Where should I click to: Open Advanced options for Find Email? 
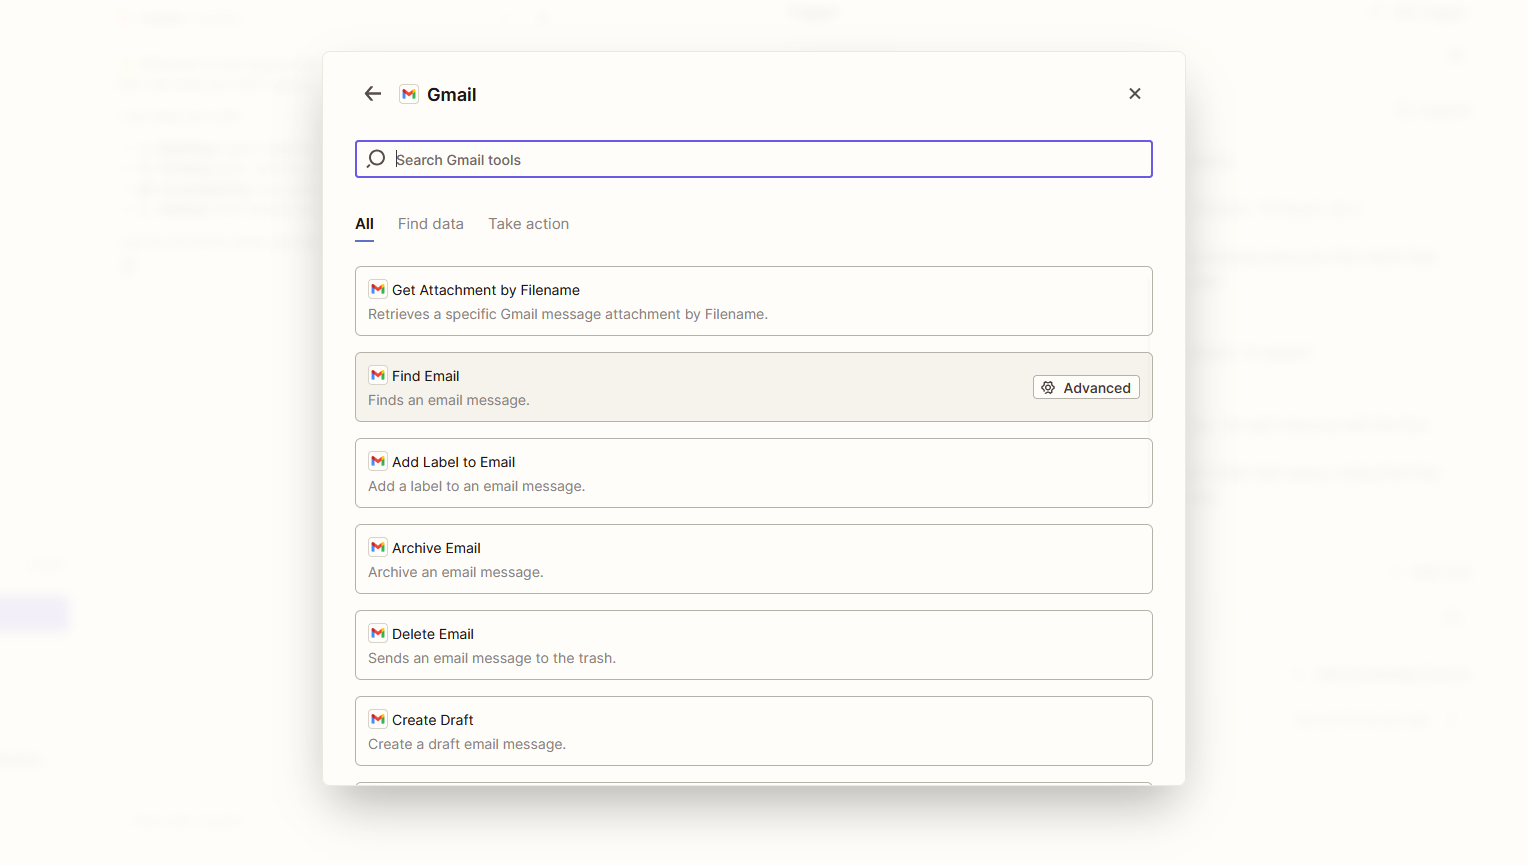[1086, 387]
